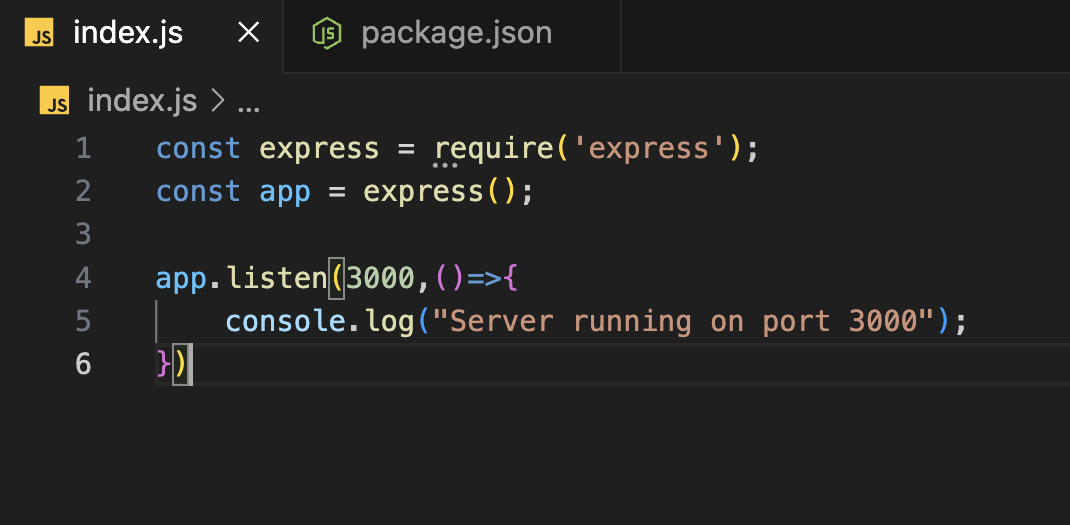Click the Node icon on package.json tab
Viewport: 1070px width, 525px height.
tap(327, 33)
